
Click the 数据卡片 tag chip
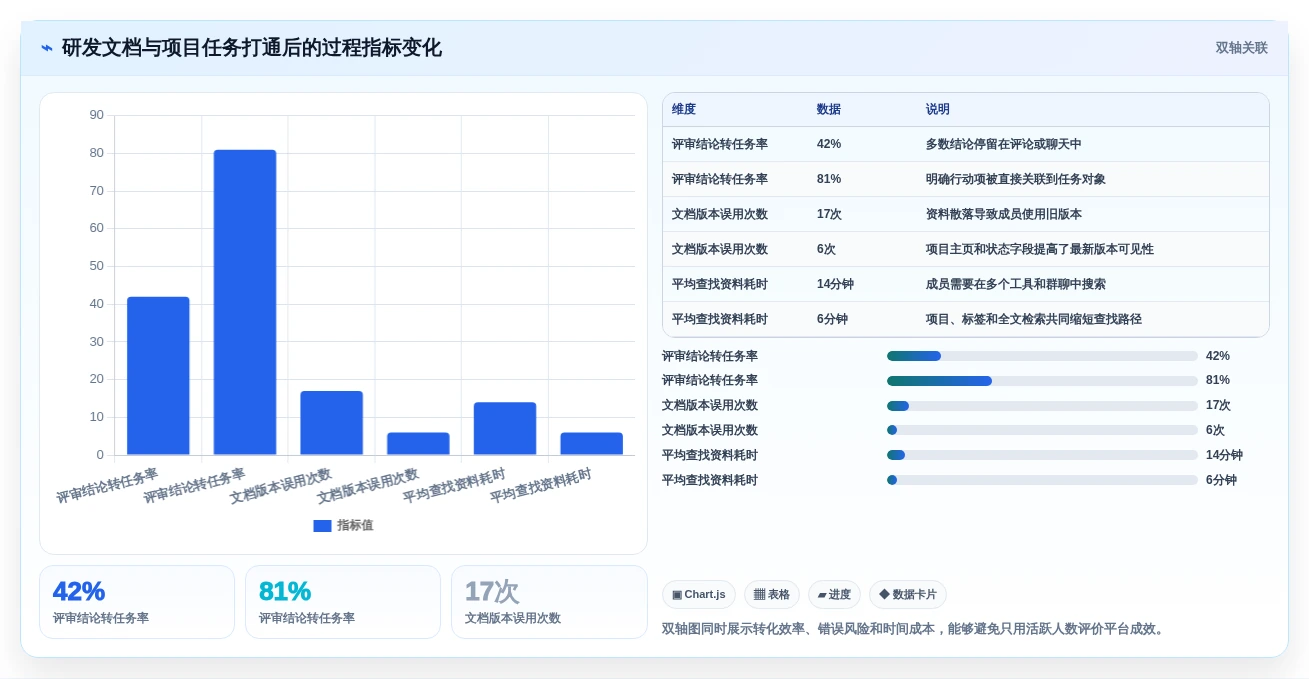click(x=908, y=594)
